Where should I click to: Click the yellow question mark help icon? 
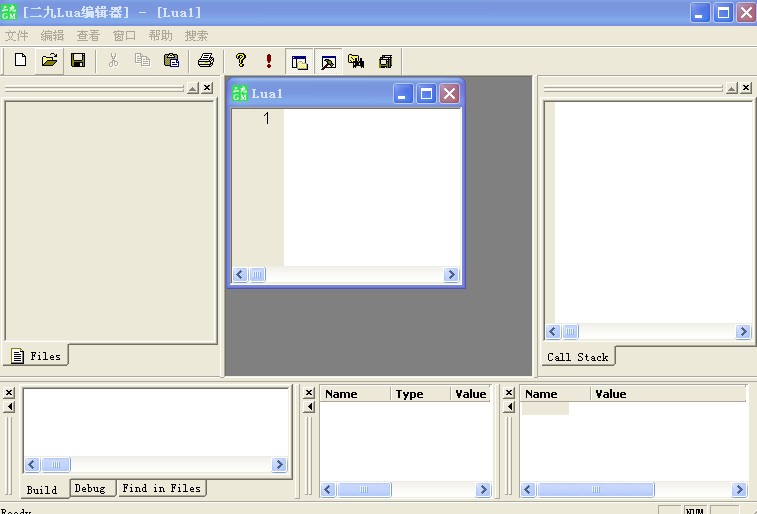click(x=240, y=60)
